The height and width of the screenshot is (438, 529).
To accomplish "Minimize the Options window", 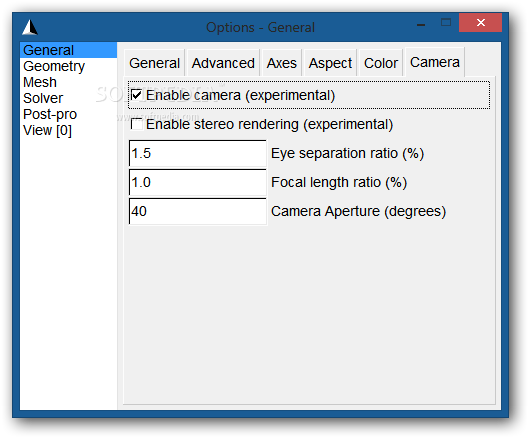I will point(421,24).
